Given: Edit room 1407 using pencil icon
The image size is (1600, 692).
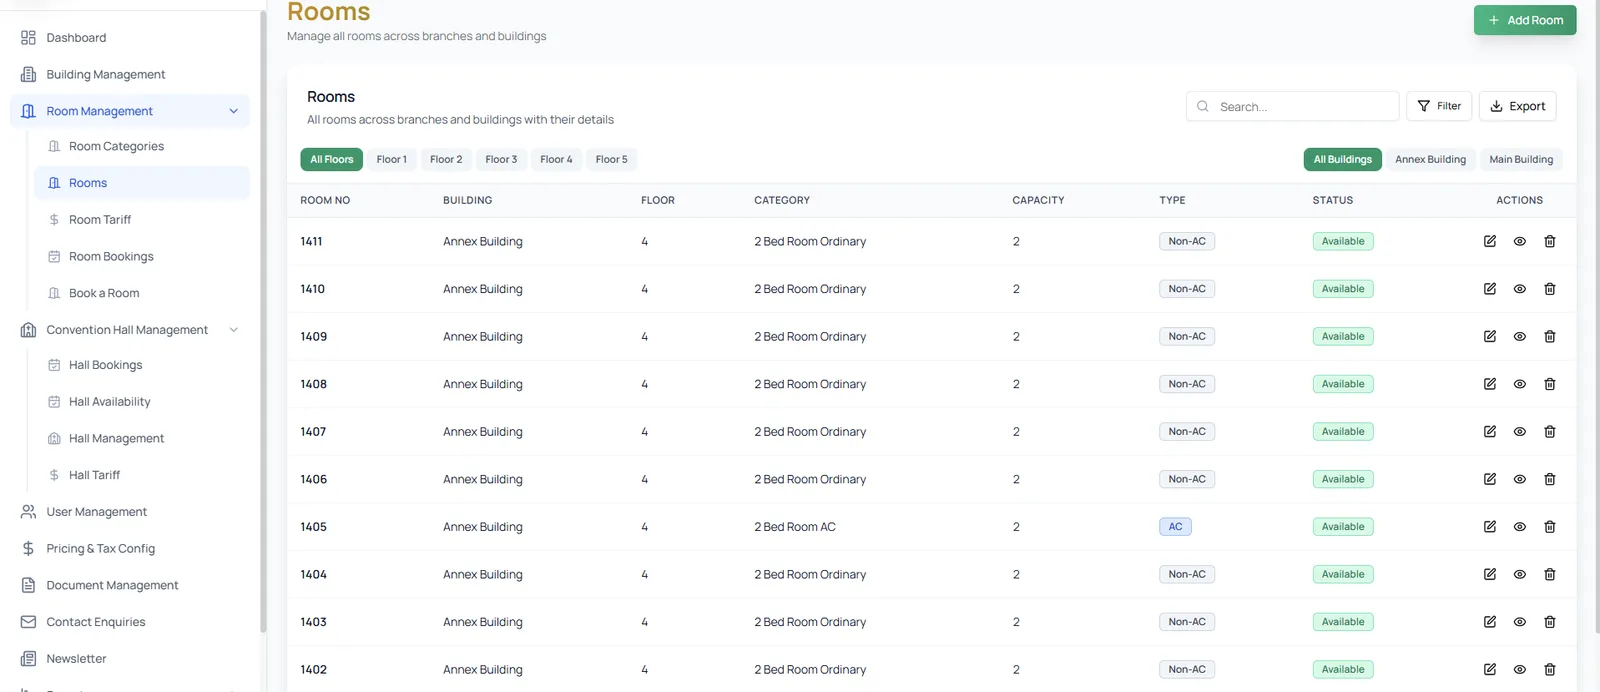Looking at the screenshot, I should (1490, 432).
